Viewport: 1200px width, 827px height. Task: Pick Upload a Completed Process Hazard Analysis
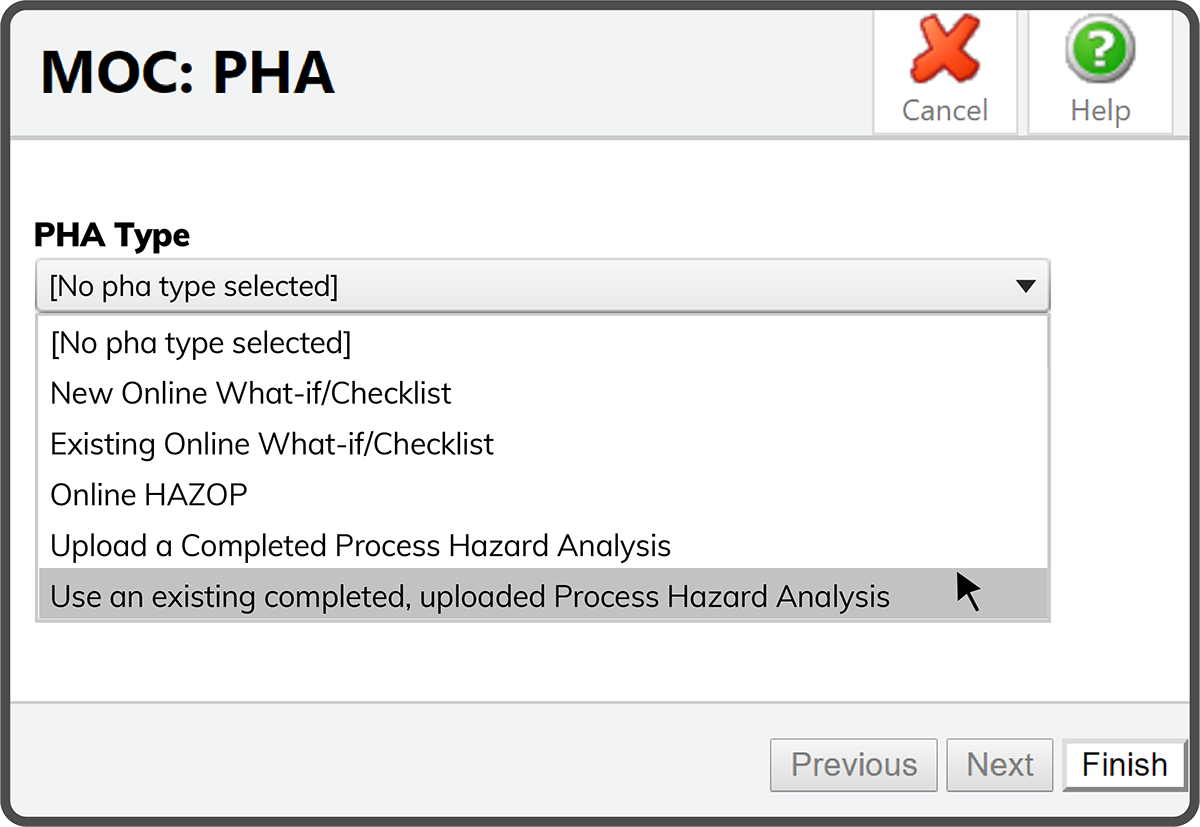(360, 546)
